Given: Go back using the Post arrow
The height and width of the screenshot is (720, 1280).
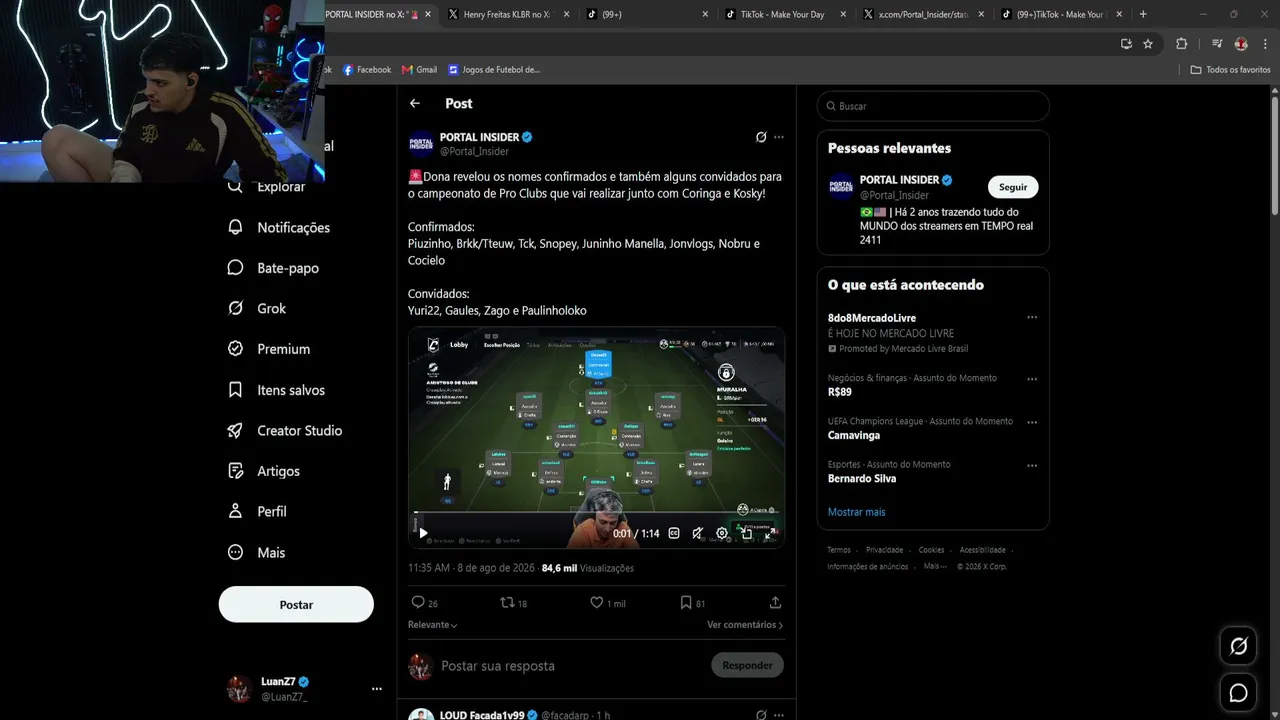Looking at the screenshot, I should click(415, 103).
